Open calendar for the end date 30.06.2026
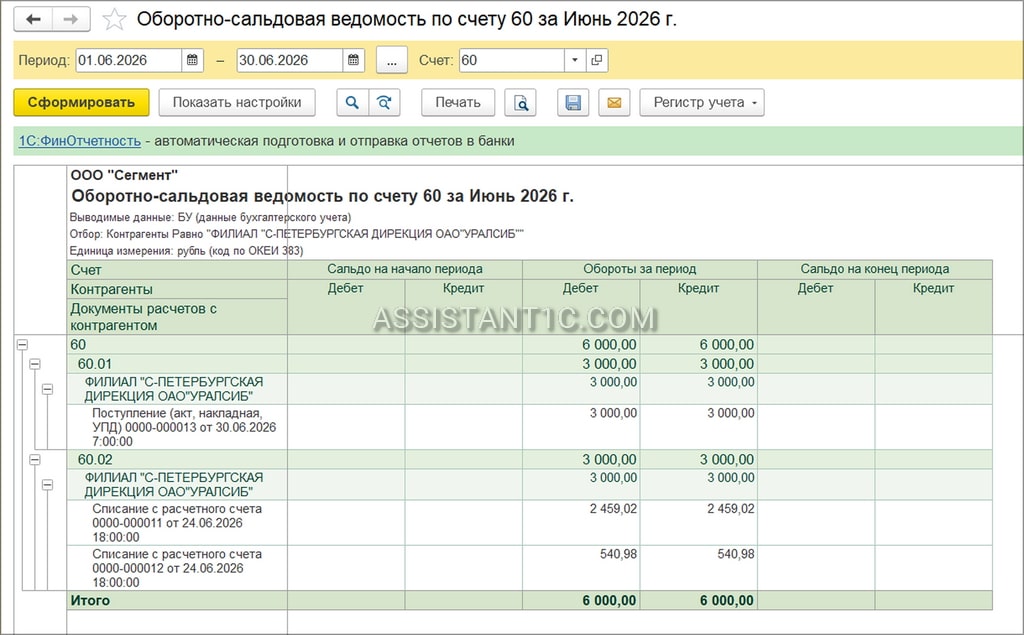 pos(353,60)
